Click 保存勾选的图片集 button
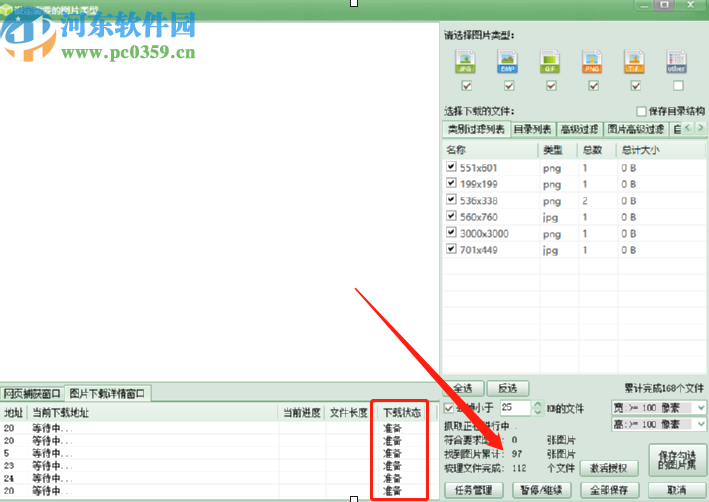Screen dimensions: 709x502 [677, 460]
